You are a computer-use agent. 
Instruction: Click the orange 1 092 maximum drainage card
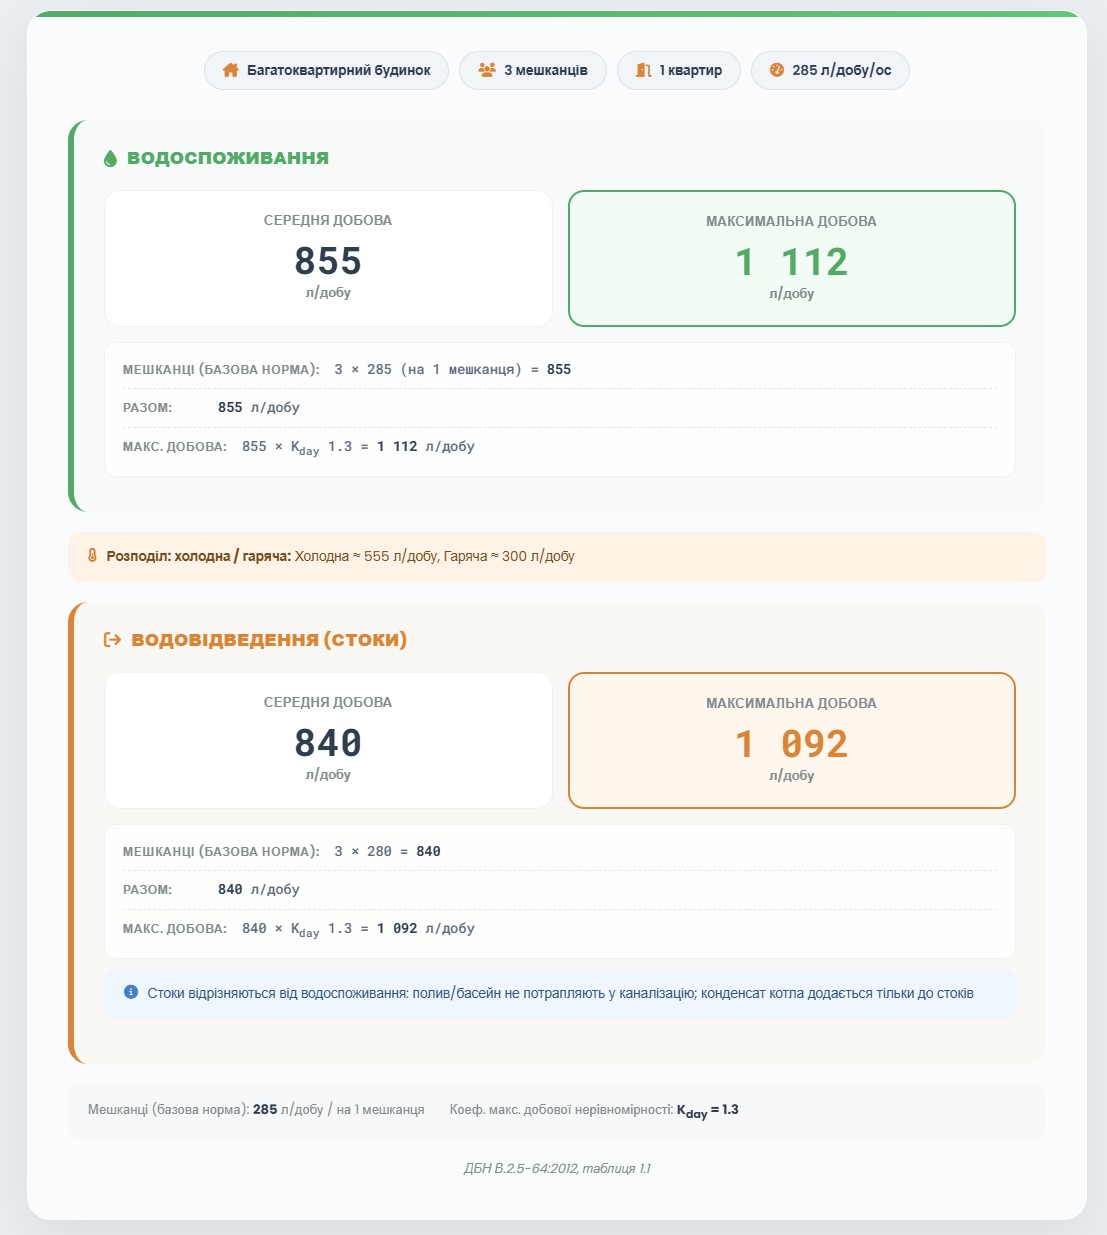(x=792, y=741)
